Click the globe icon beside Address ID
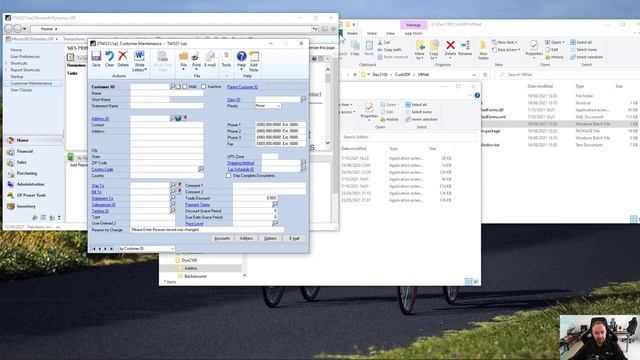 (x=178, y=118)
